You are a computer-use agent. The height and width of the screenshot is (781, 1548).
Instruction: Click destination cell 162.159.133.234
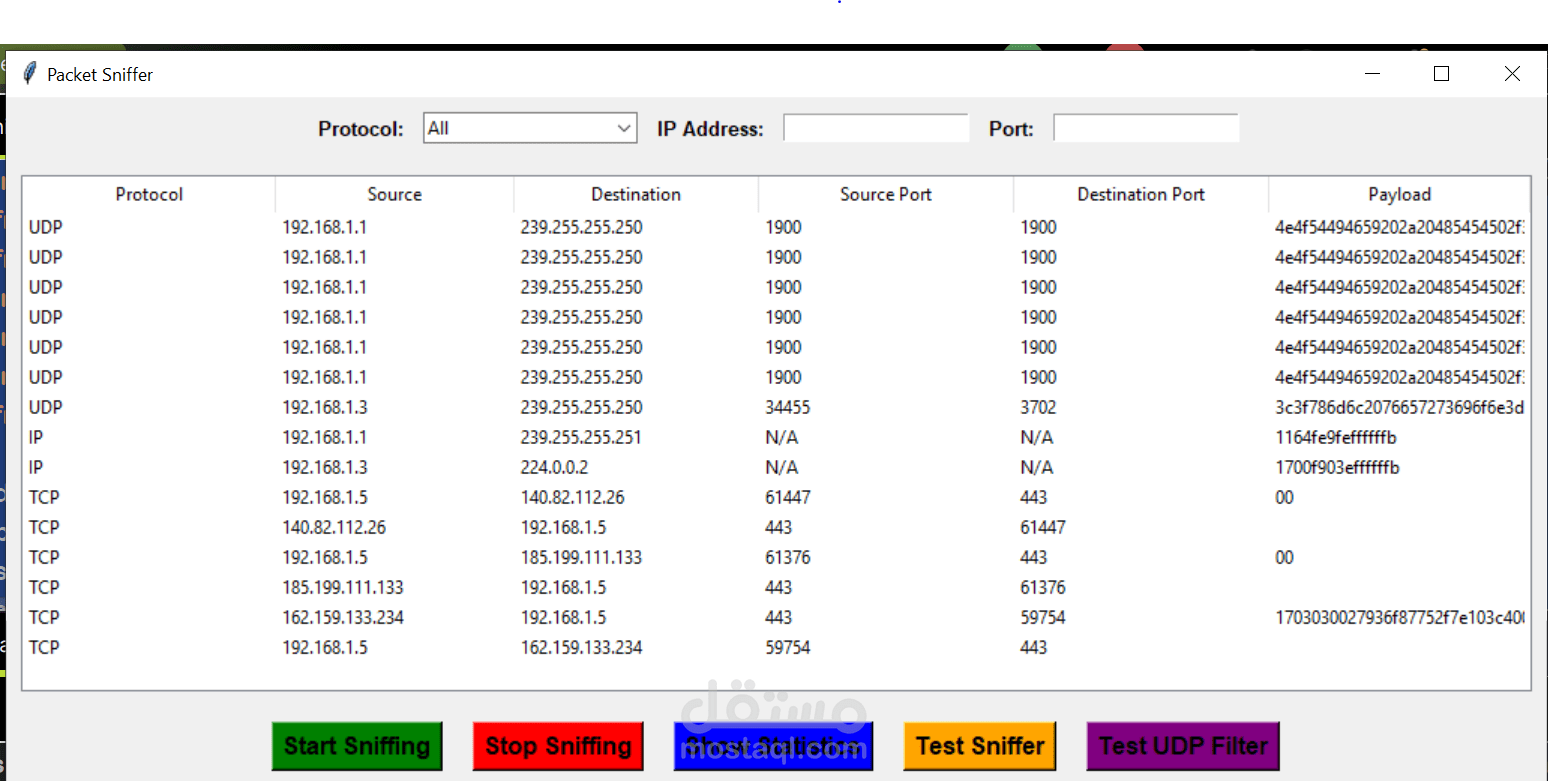tap(581, 647)
